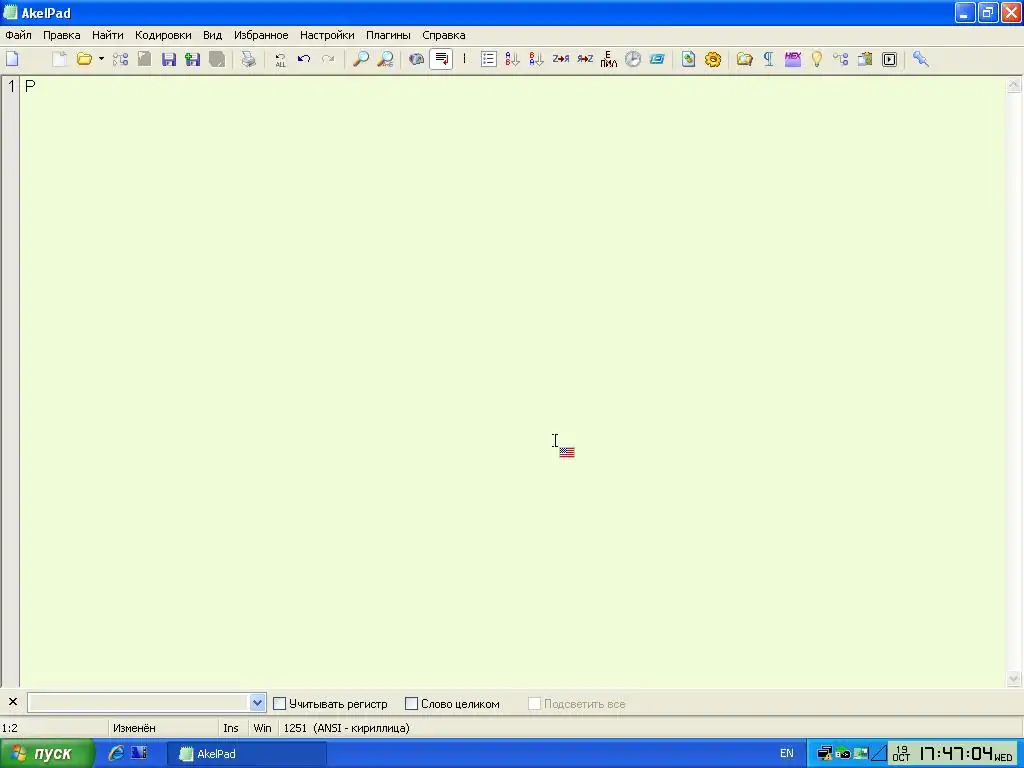Click the EN language indicator in taskbar

[787, 754]
